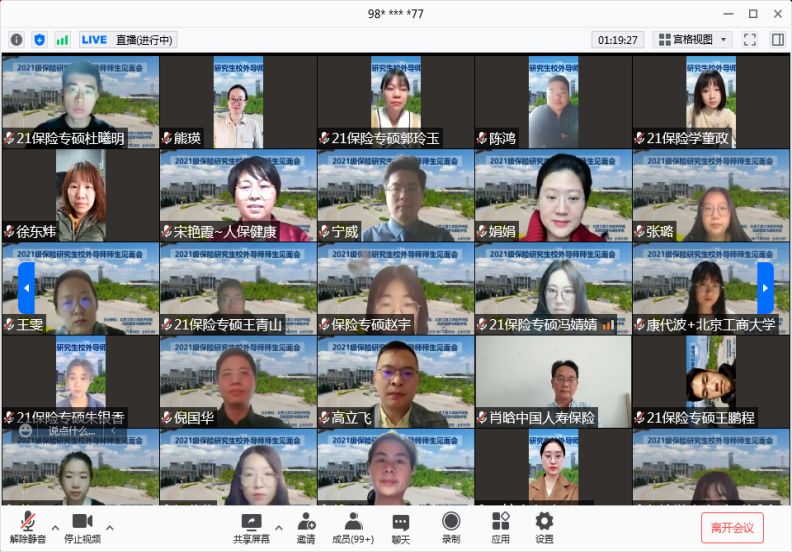The height and width of the screenshot is (552, 792).
Task: Expand audio options arrow beside 解除静音
Action: click(55, 527)
